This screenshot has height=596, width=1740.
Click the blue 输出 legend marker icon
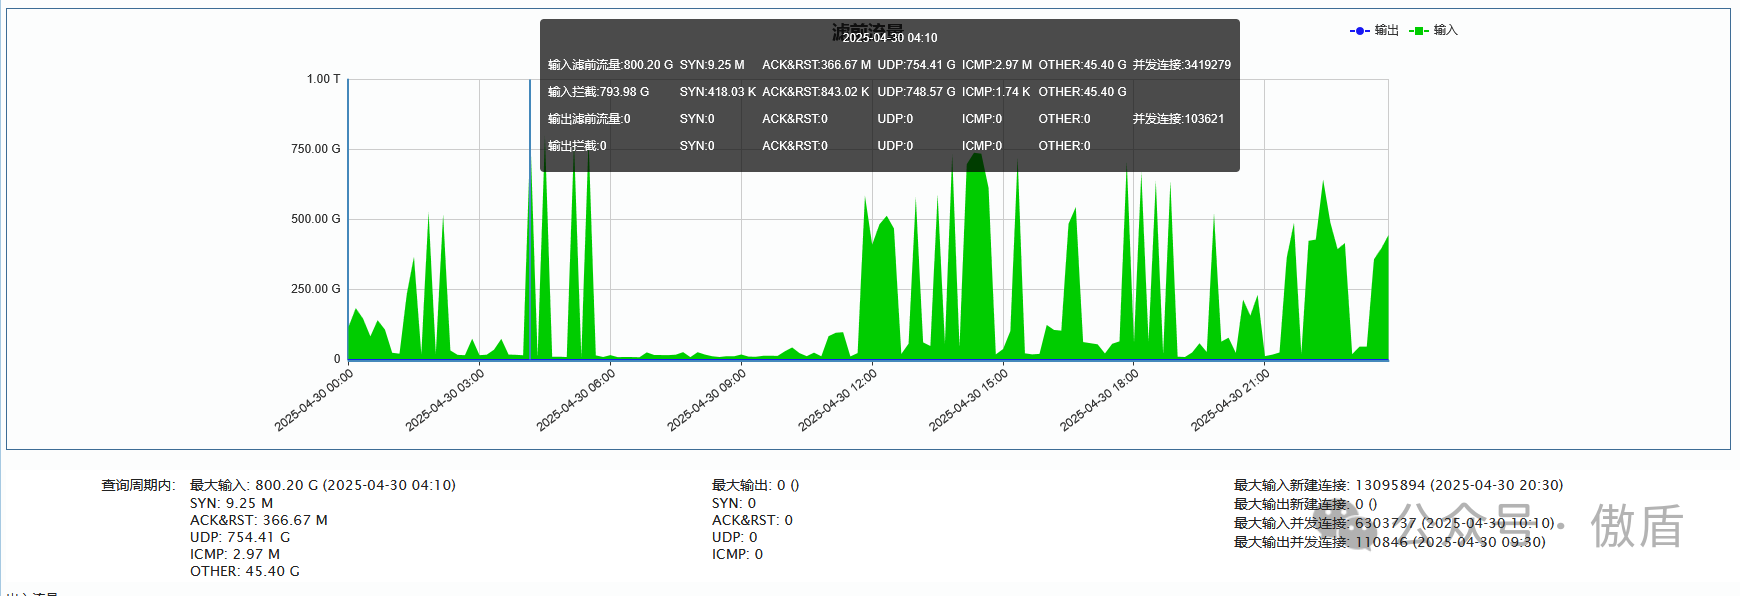[1359, 31]
